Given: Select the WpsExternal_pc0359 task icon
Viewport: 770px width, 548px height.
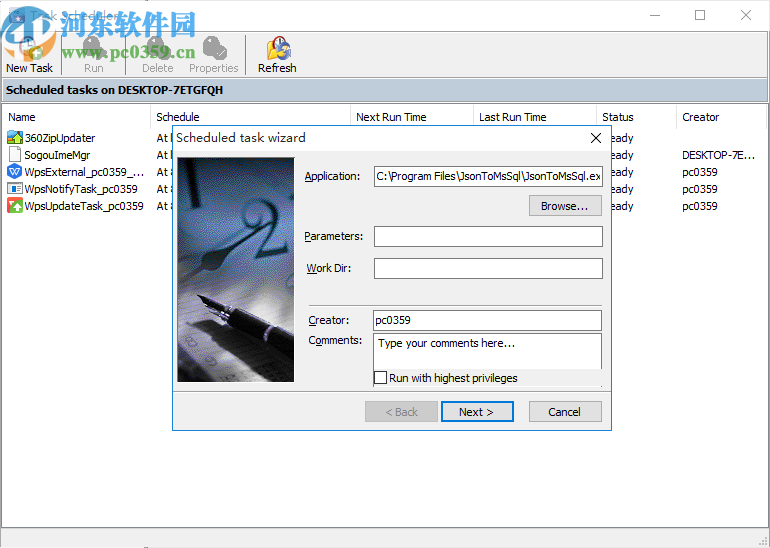Looking at the screenshot, I should pos(15,172).
